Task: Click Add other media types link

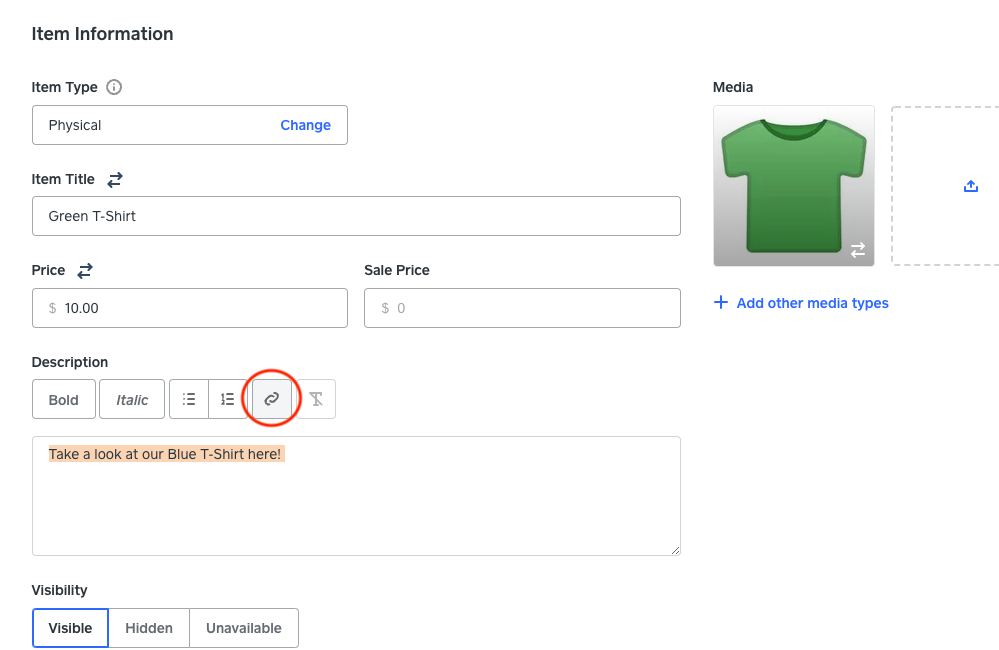Action: click(812, 303)
